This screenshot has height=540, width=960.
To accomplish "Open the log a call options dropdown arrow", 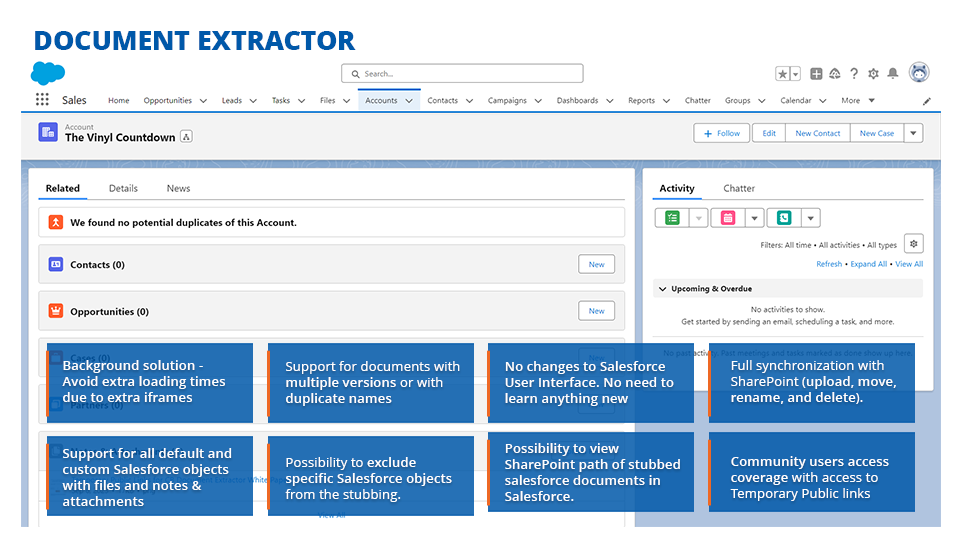I will click(811, 218).
